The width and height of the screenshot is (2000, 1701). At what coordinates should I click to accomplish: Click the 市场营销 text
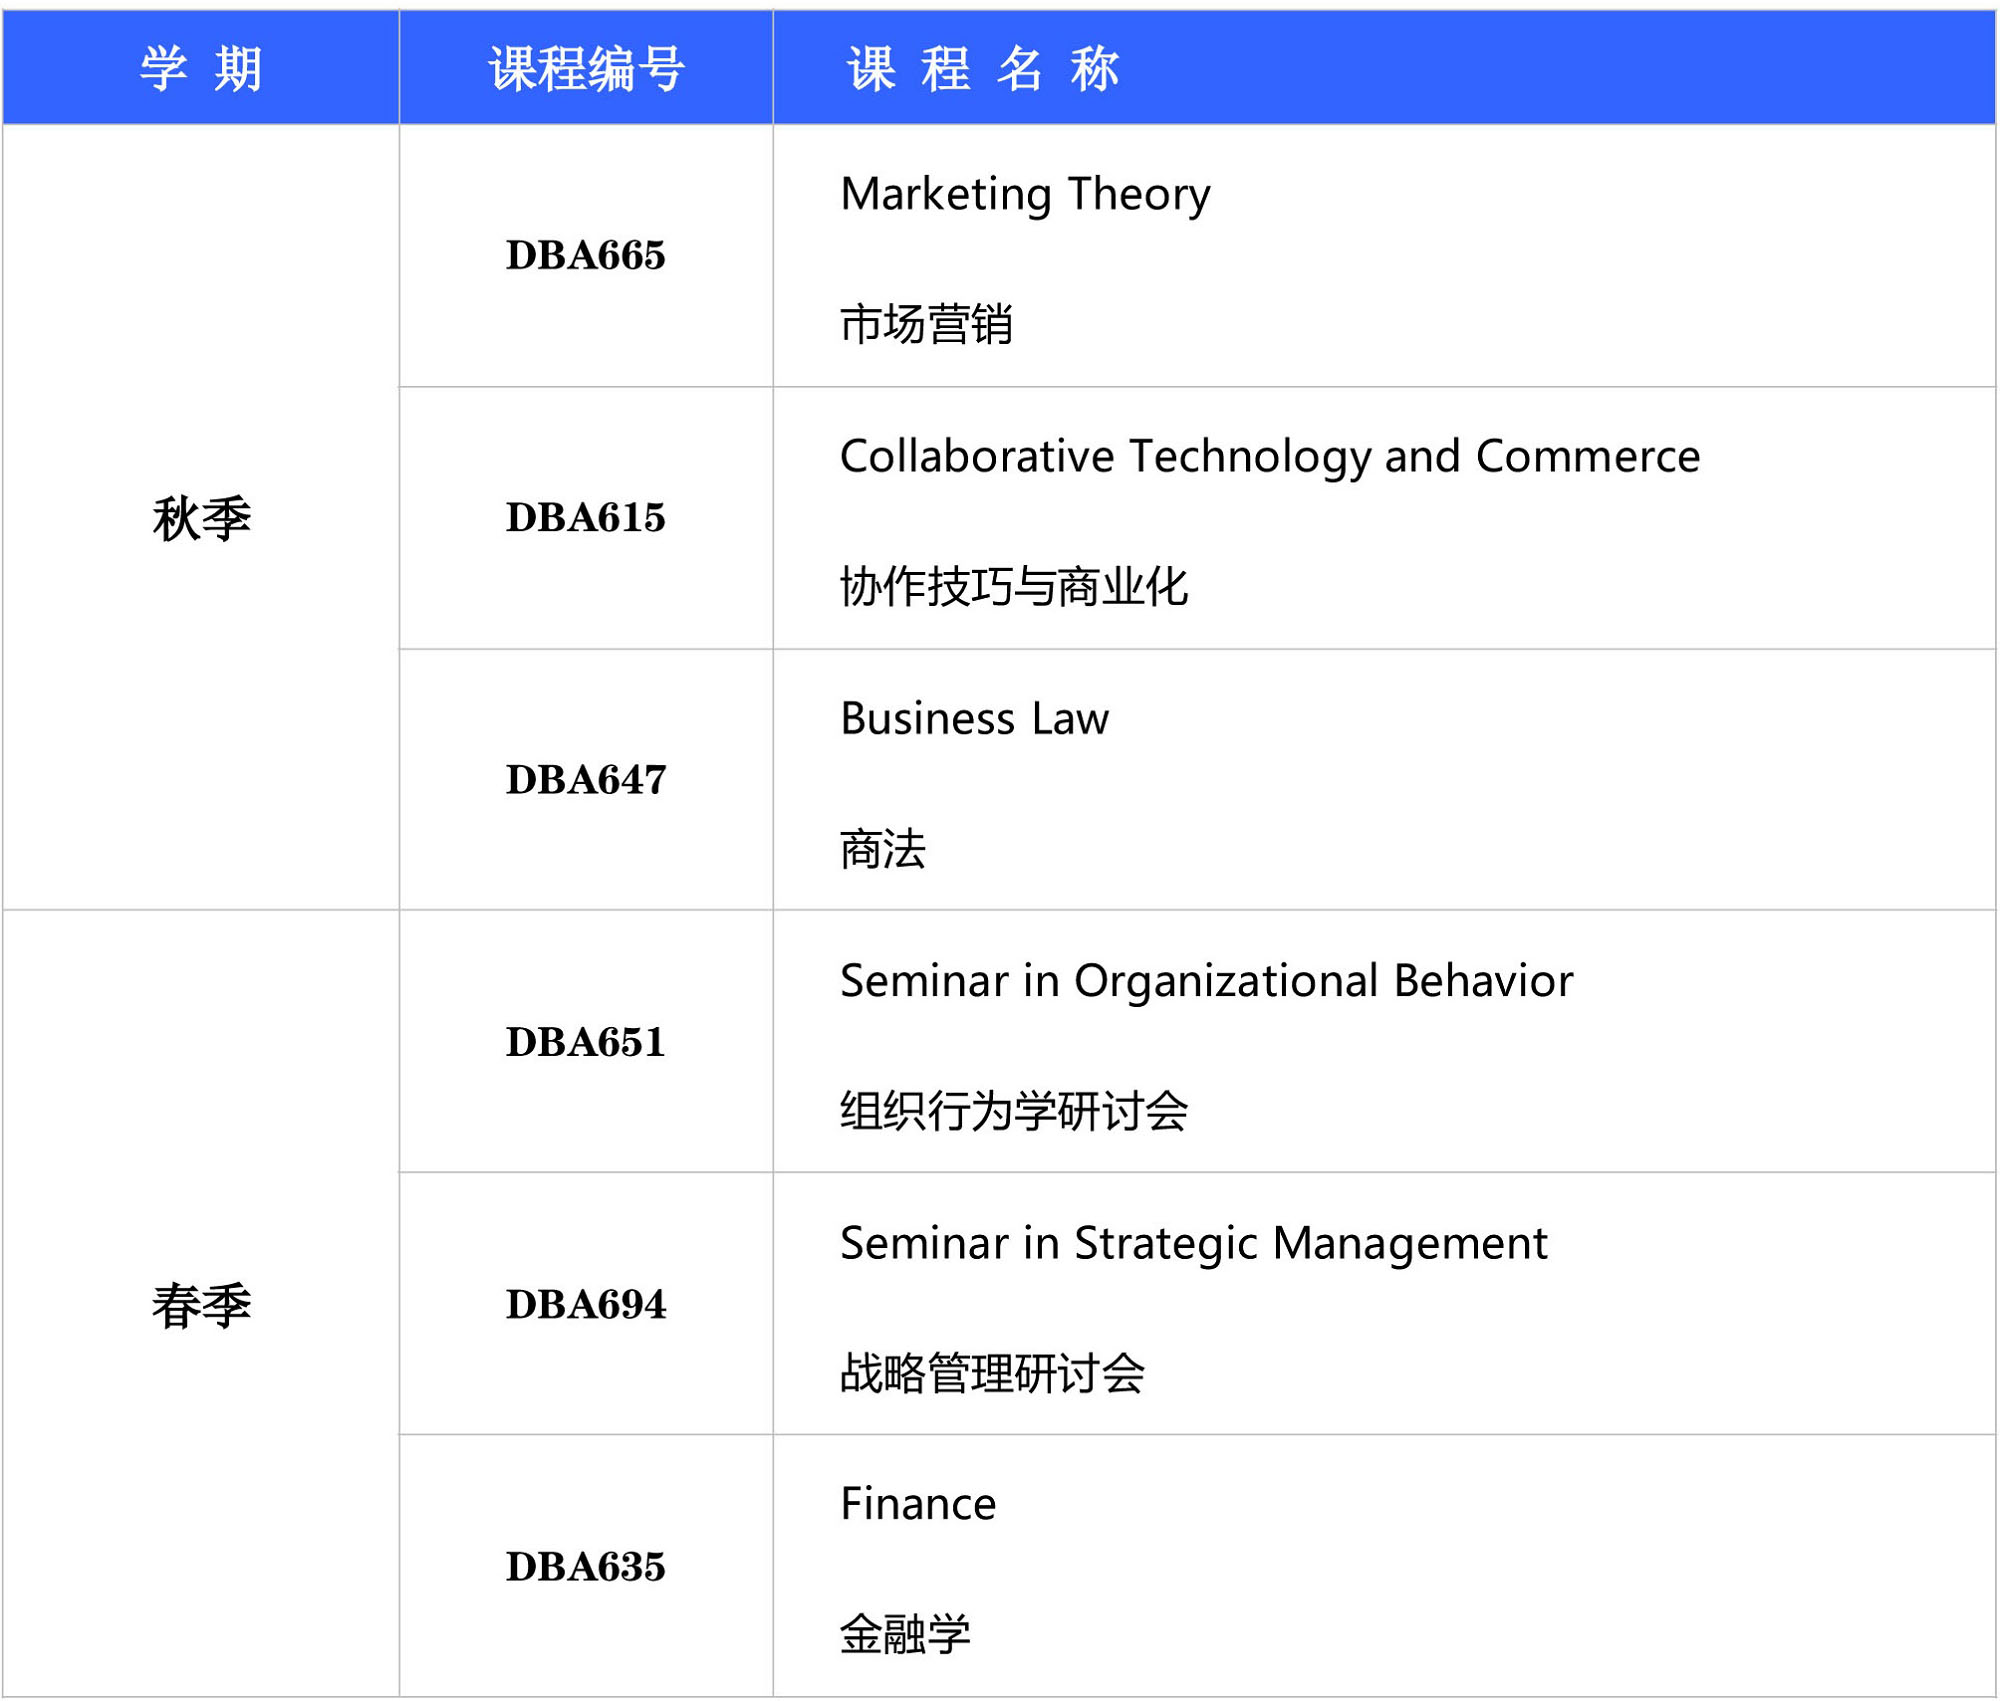[x=926, y=324]
